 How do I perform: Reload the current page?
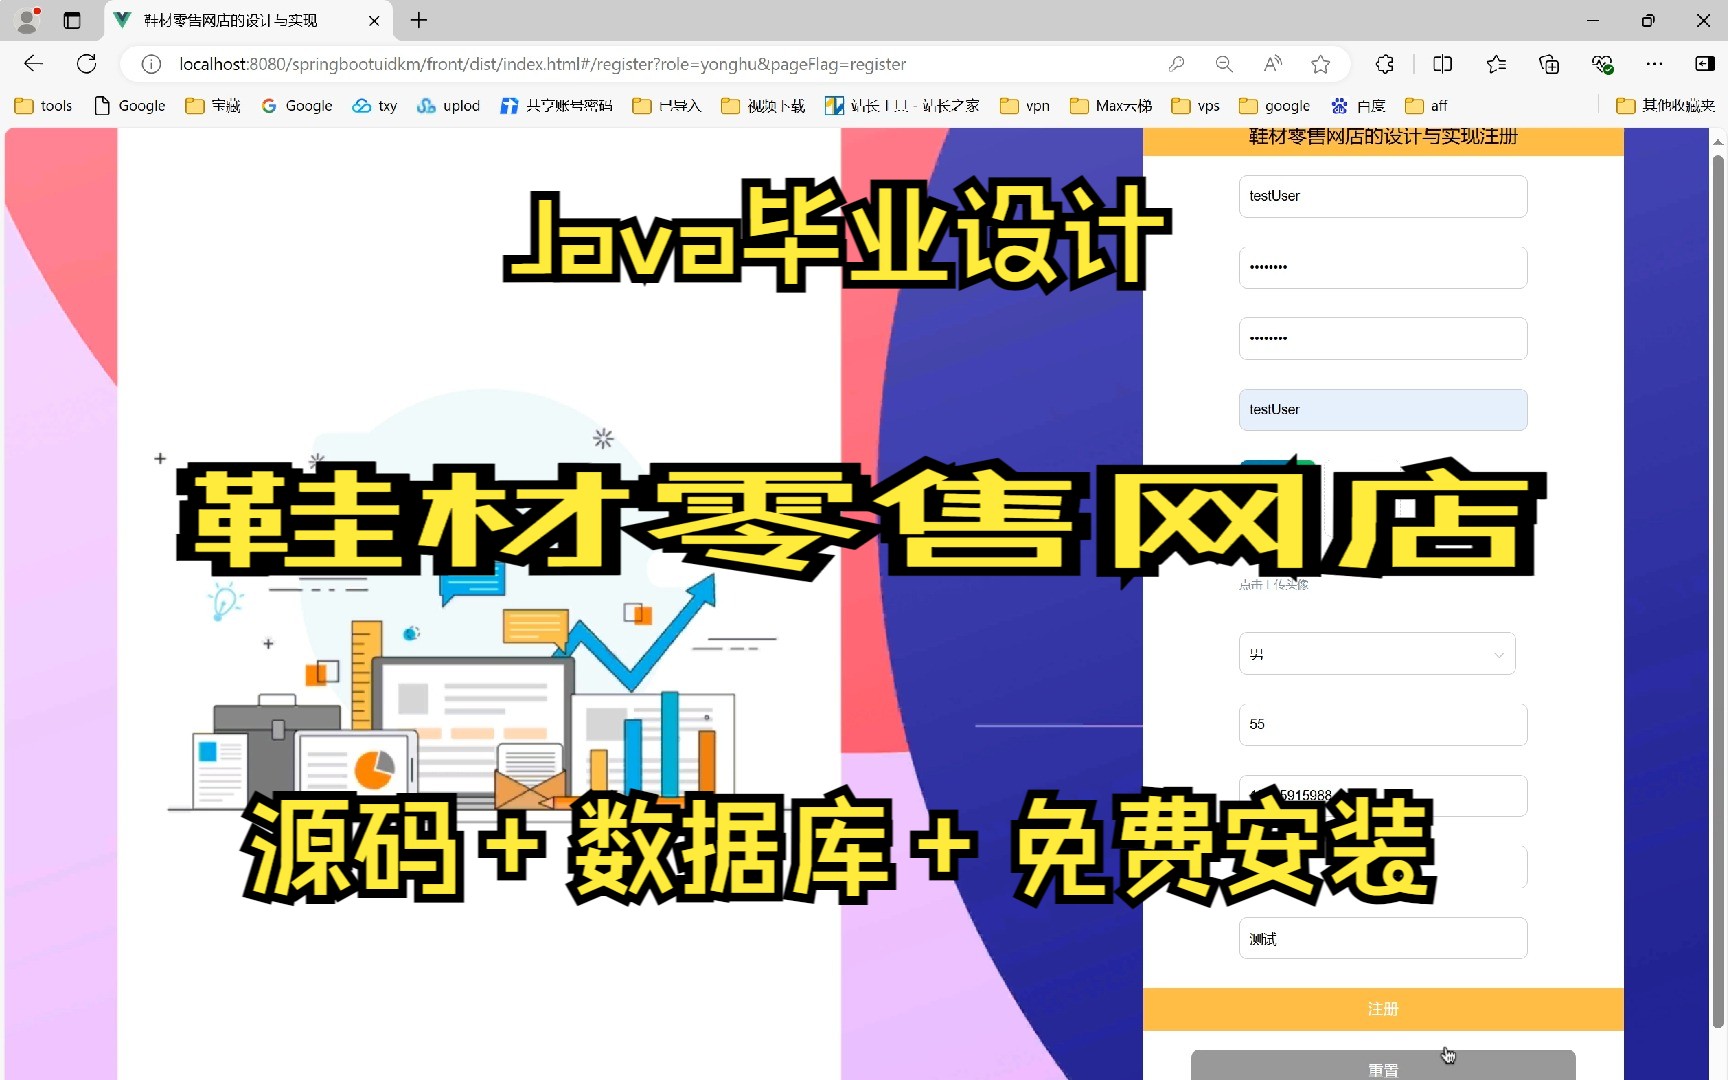tap(87, 64)
